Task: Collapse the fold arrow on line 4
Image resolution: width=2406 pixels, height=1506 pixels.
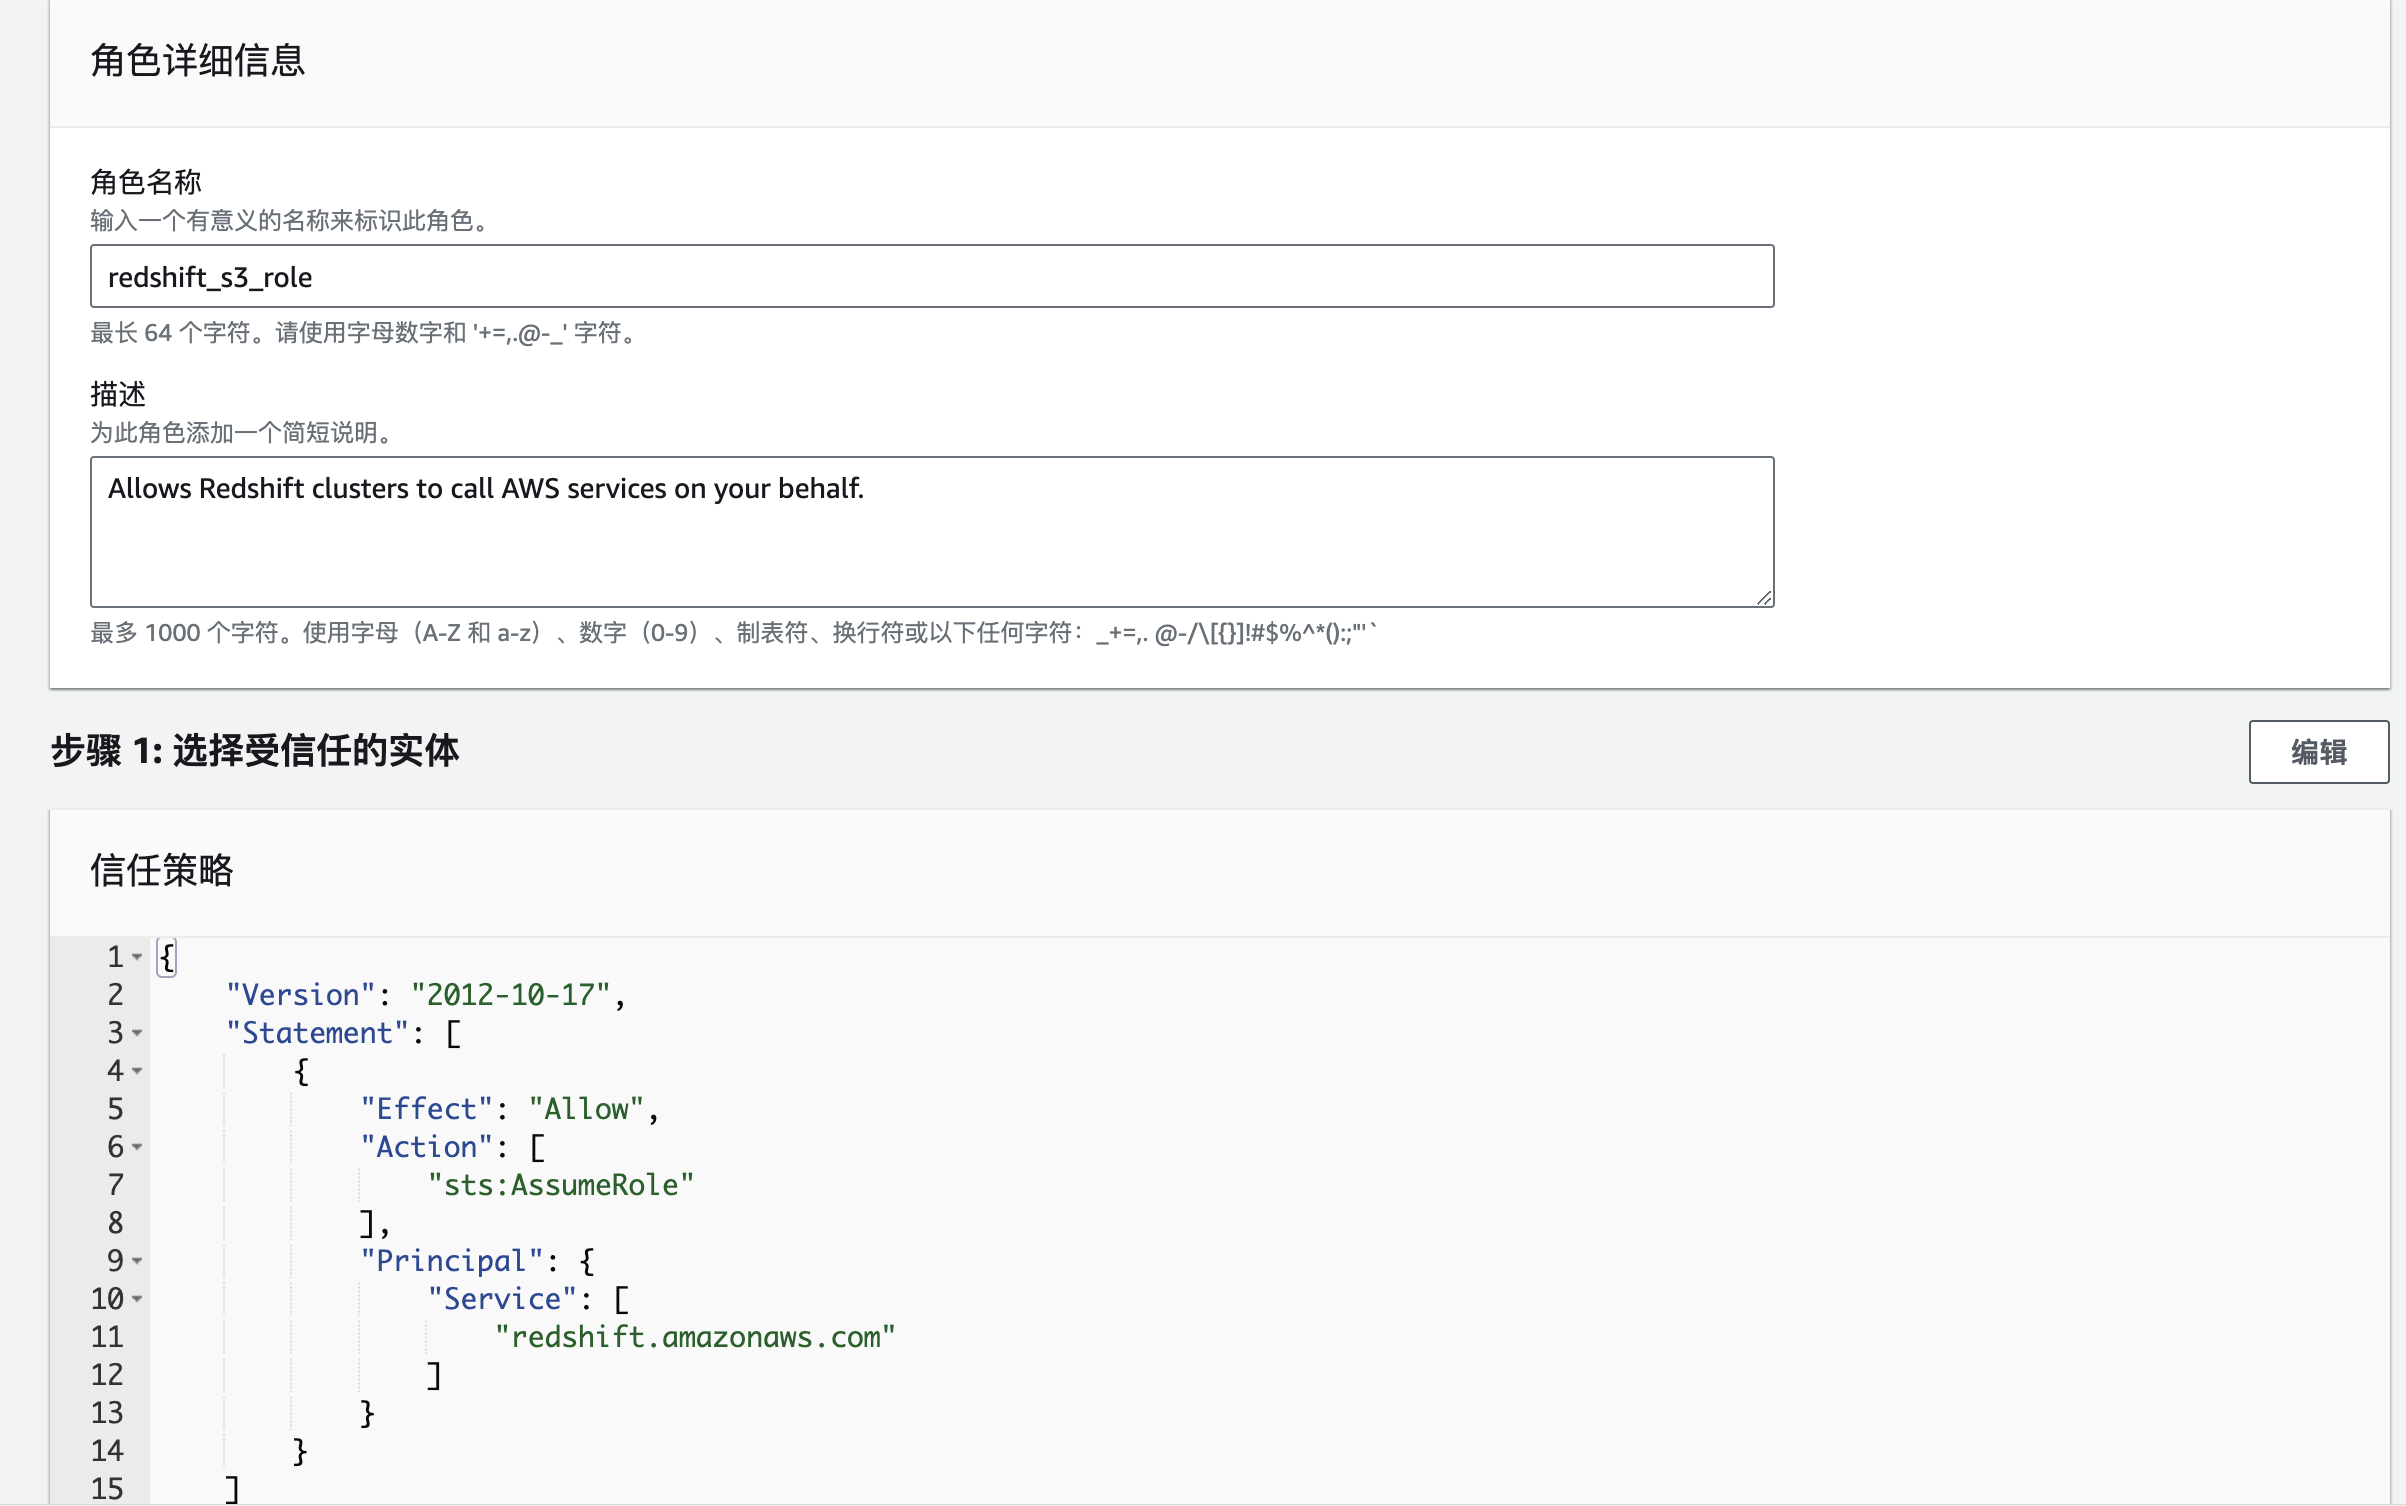Action: tap(137, 1071)
